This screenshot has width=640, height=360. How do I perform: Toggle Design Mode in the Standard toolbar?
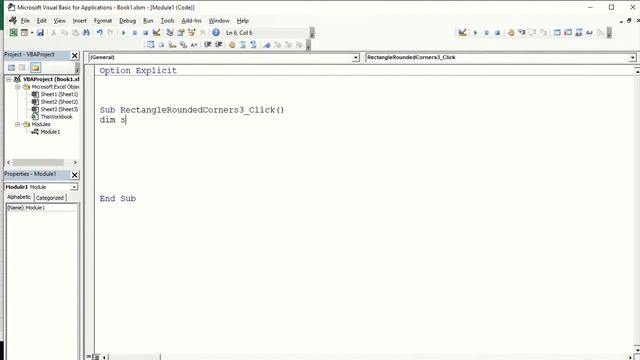156,33
